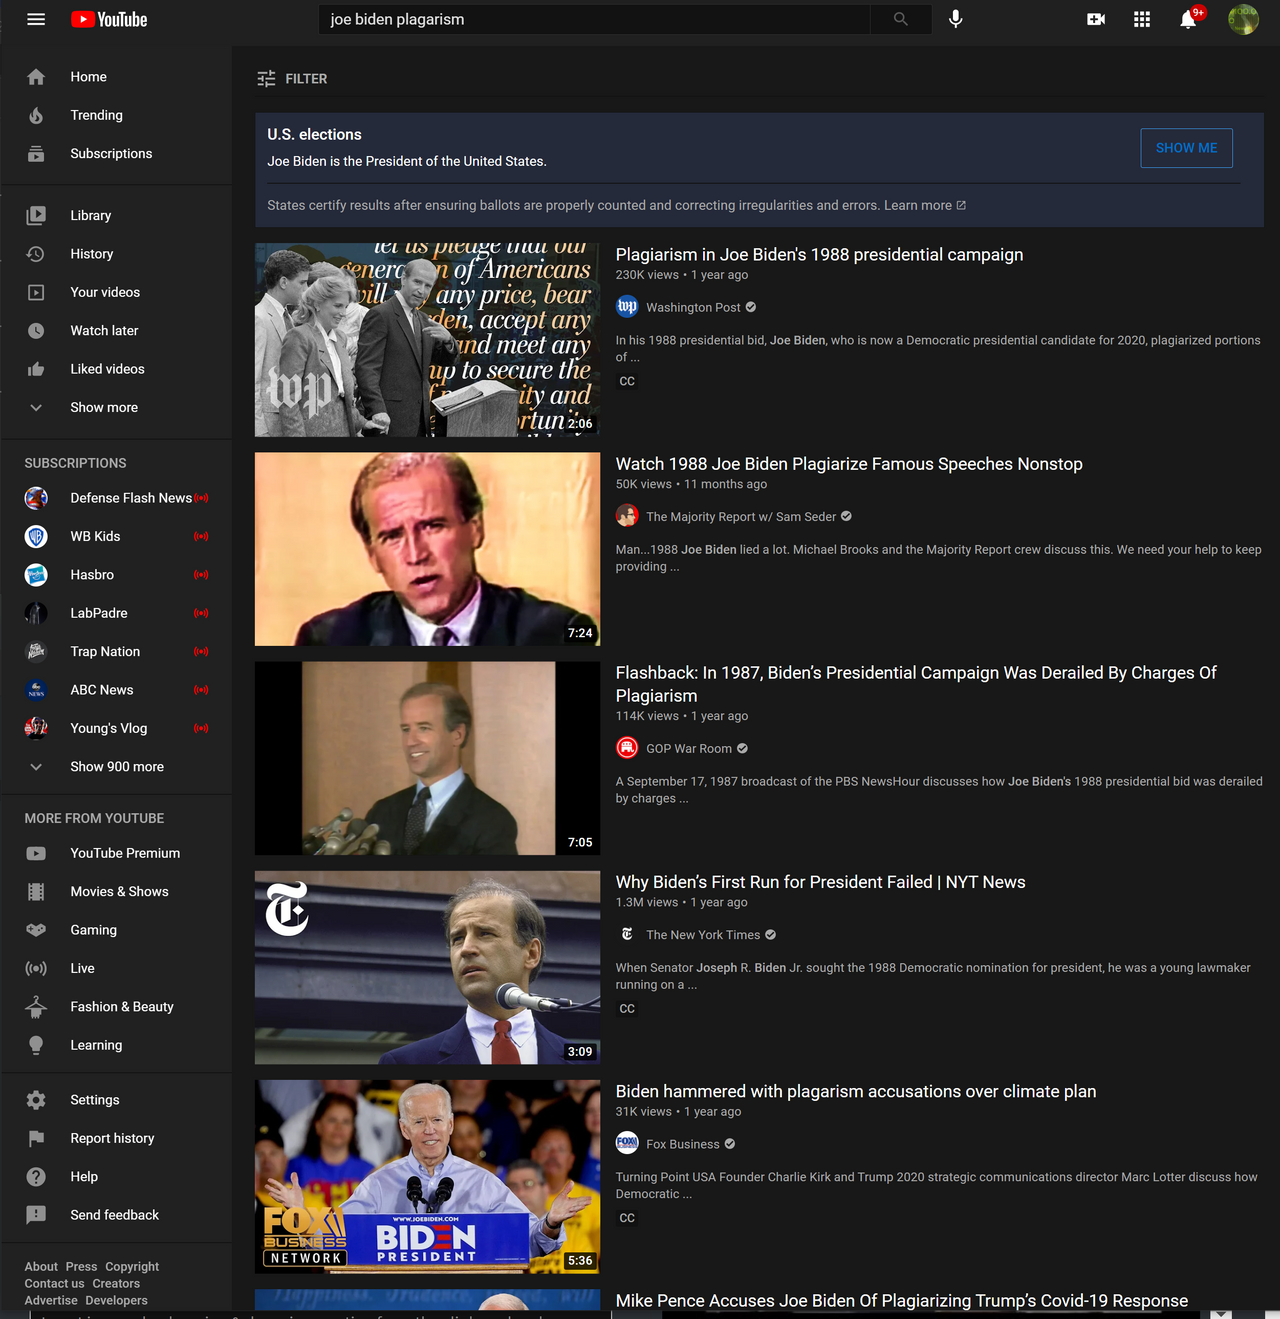The width and height of the screenshot is (1280, 1319).
Task: Click The New York Times channel name
Action: pos(703,935)
